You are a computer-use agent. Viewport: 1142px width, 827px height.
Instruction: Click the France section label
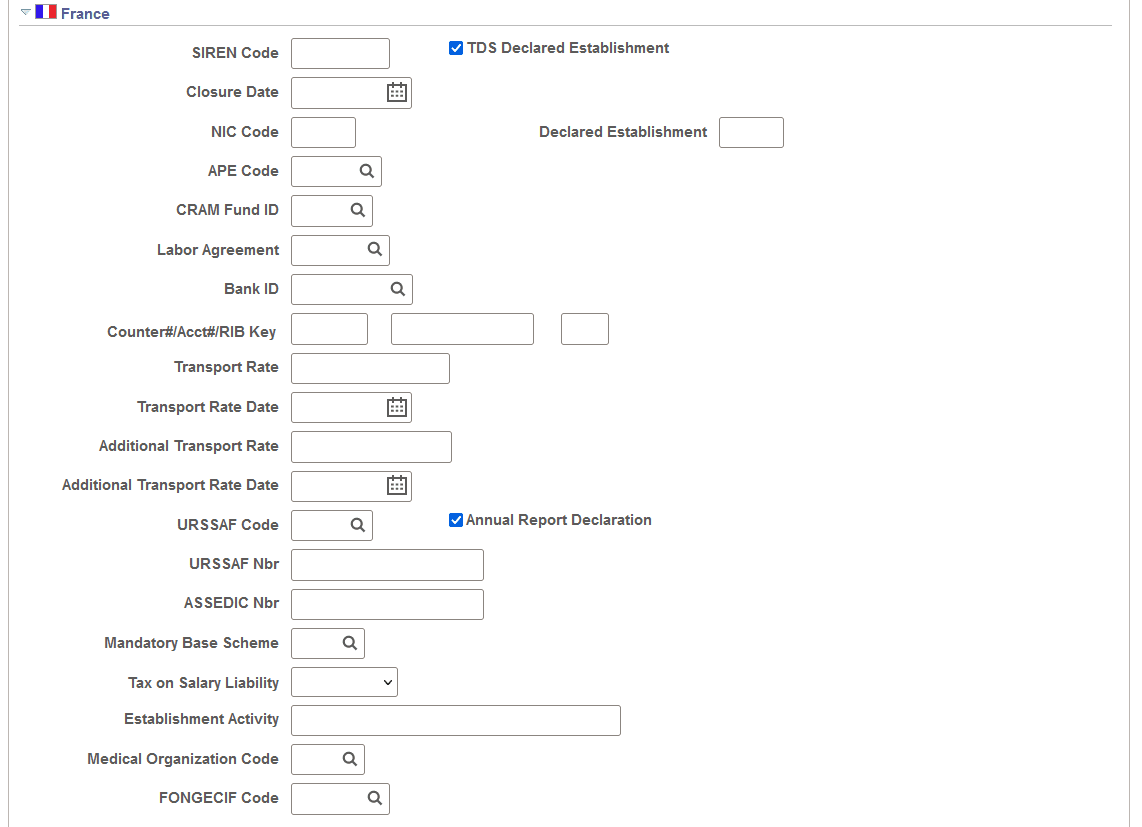click(x=83, y=13)
